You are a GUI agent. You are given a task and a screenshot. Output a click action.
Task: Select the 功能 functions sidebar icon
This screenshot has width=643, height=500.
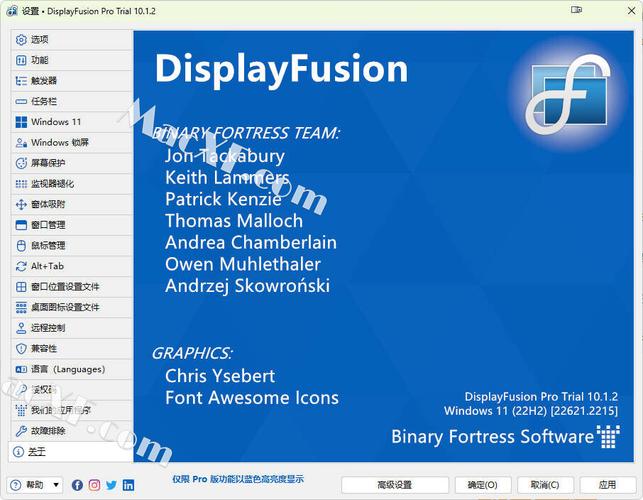pos(21,60)
